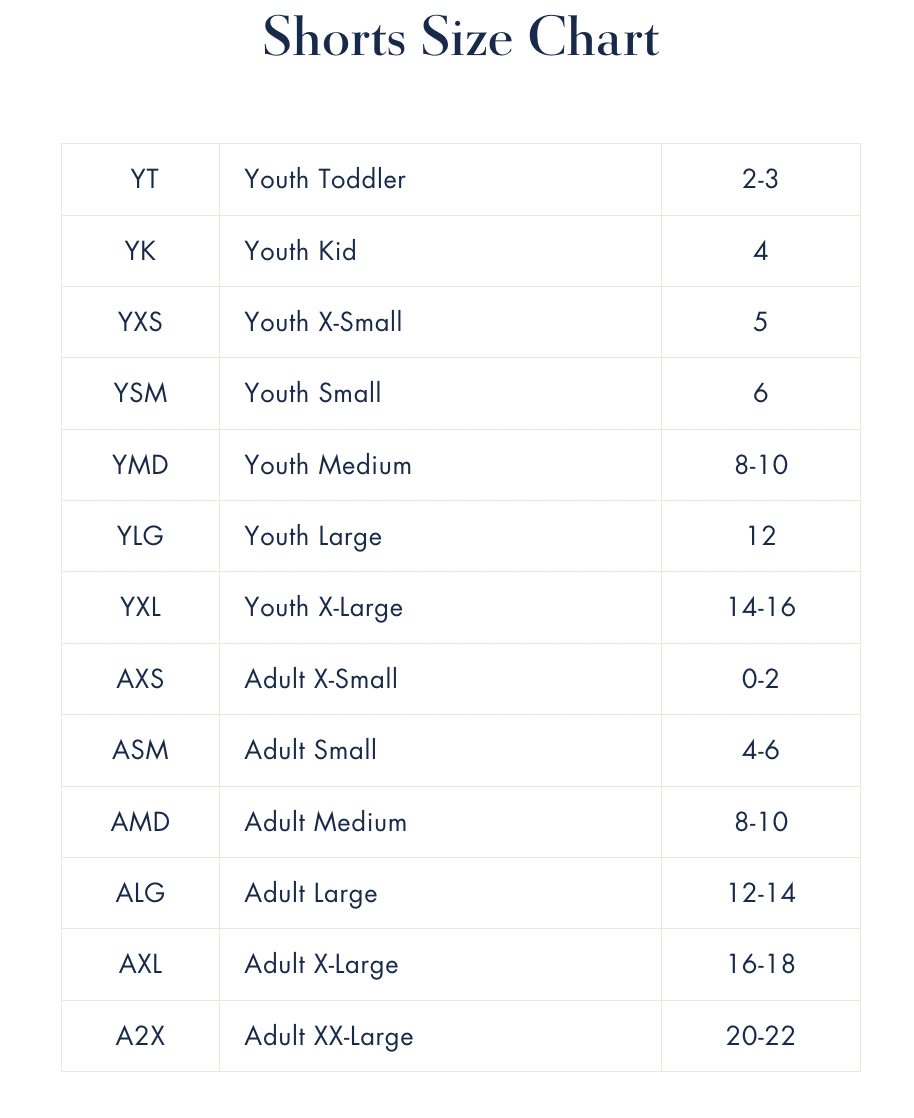The width and height of the screenshot is (914, 1118).
Task: Select the Youth X-Large row label
Action: [323, 608]
